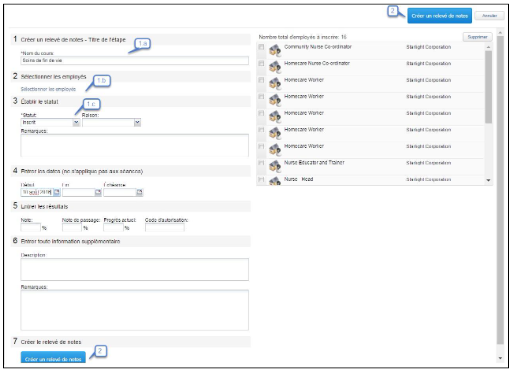Select the Nurse Educator and Trainer text
Screen dimensions: 511x370
(x=314, y=162)
